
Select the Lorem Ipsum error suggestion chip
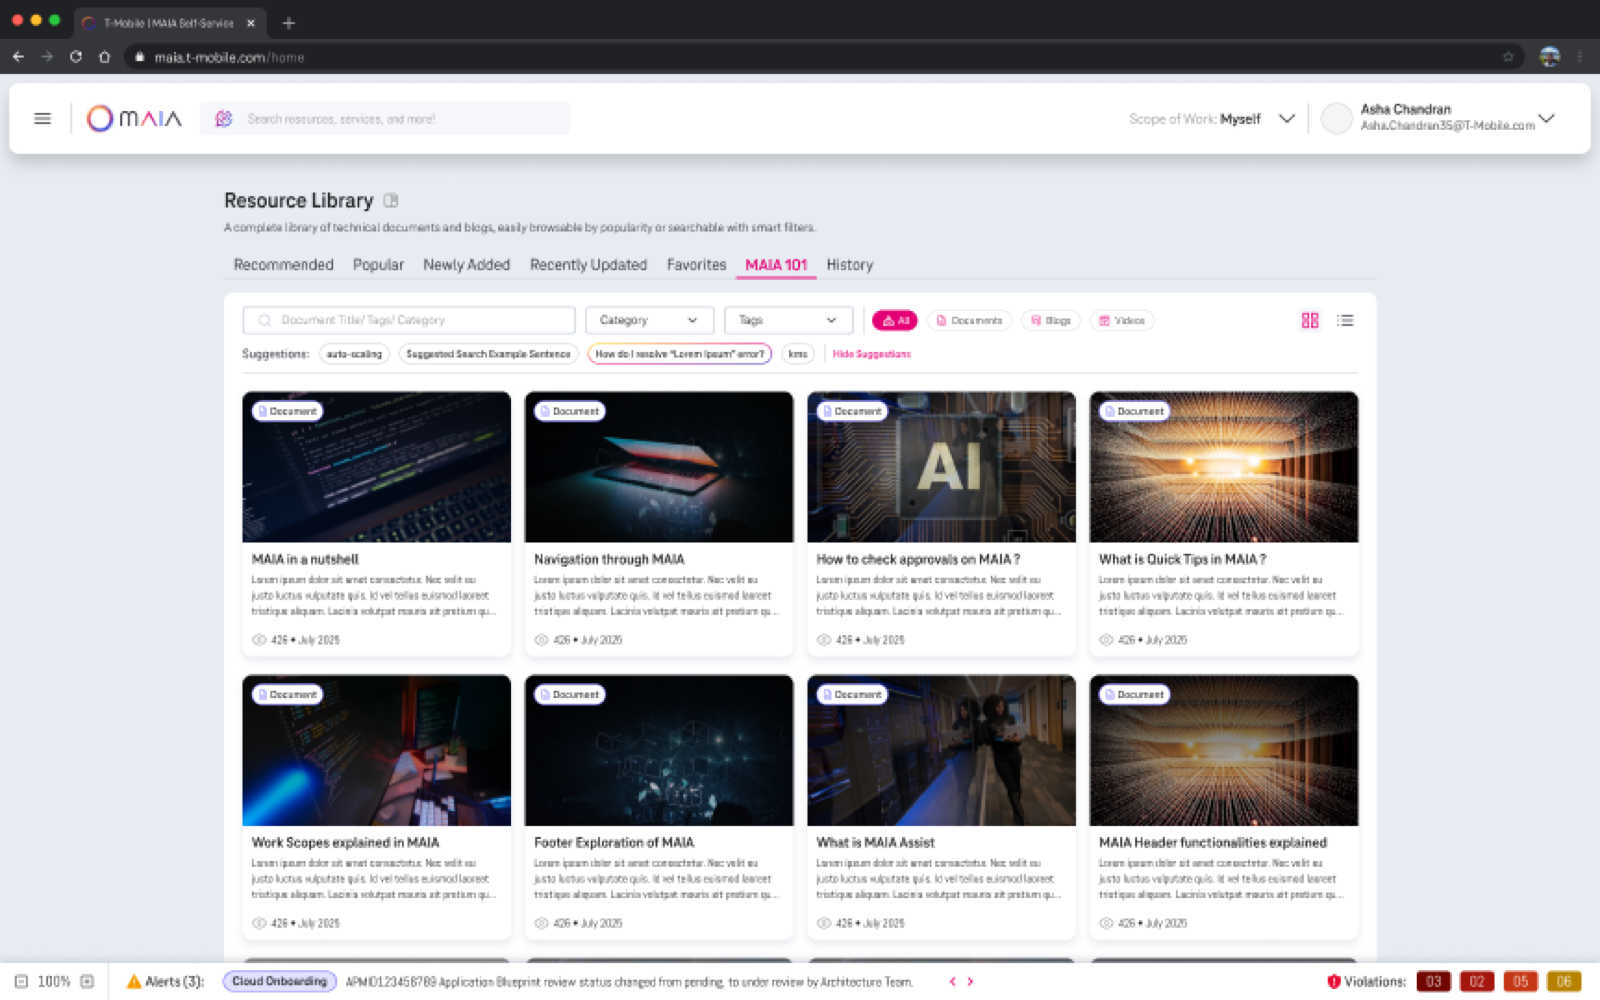(680, 354)
